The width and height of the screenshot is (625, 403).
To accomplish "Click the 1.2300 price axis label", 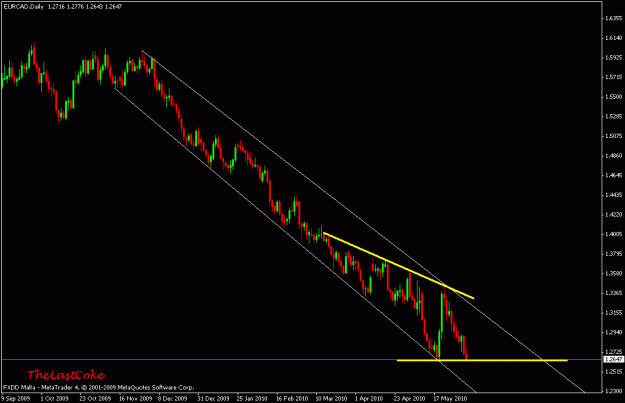I will pyautogui.click(x=613, y=391).
